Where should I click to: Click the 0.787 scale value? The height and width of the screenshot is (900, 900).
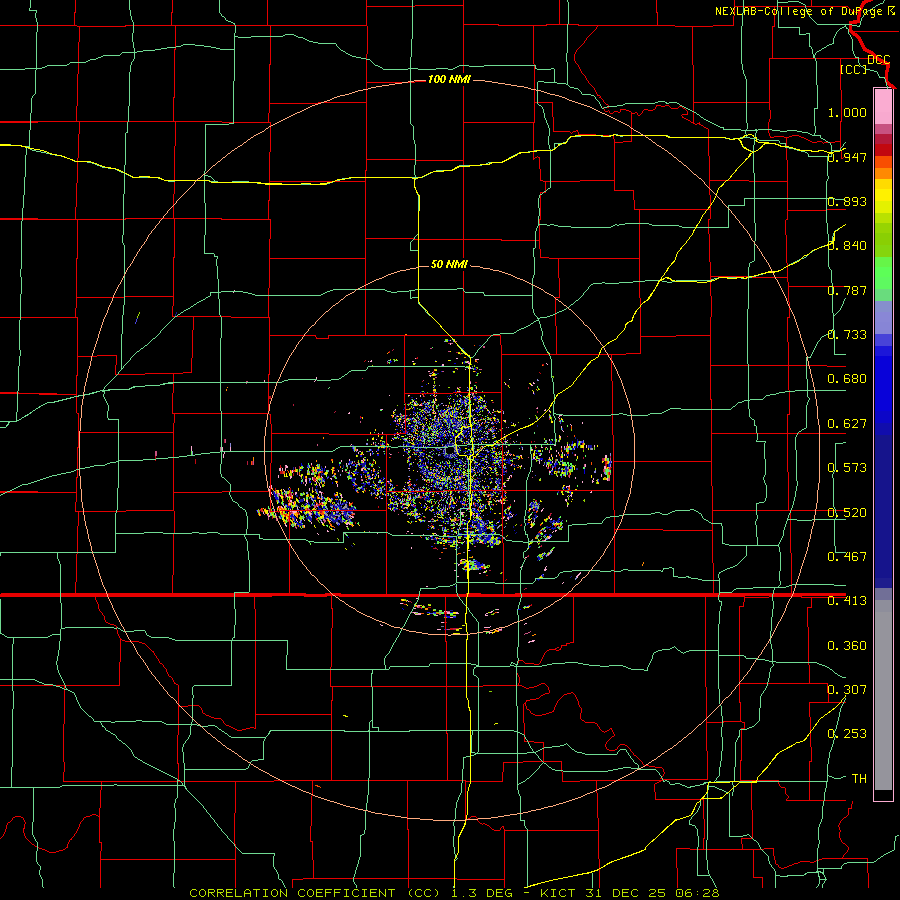847,290
